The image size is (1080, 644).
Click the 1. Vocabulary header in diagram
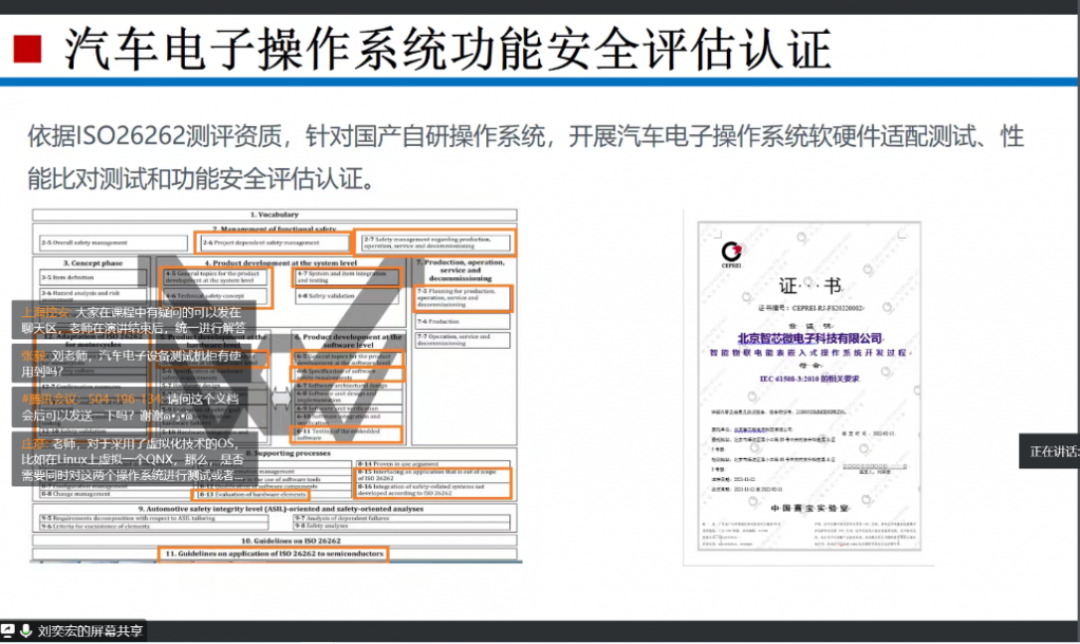point(273,215)
